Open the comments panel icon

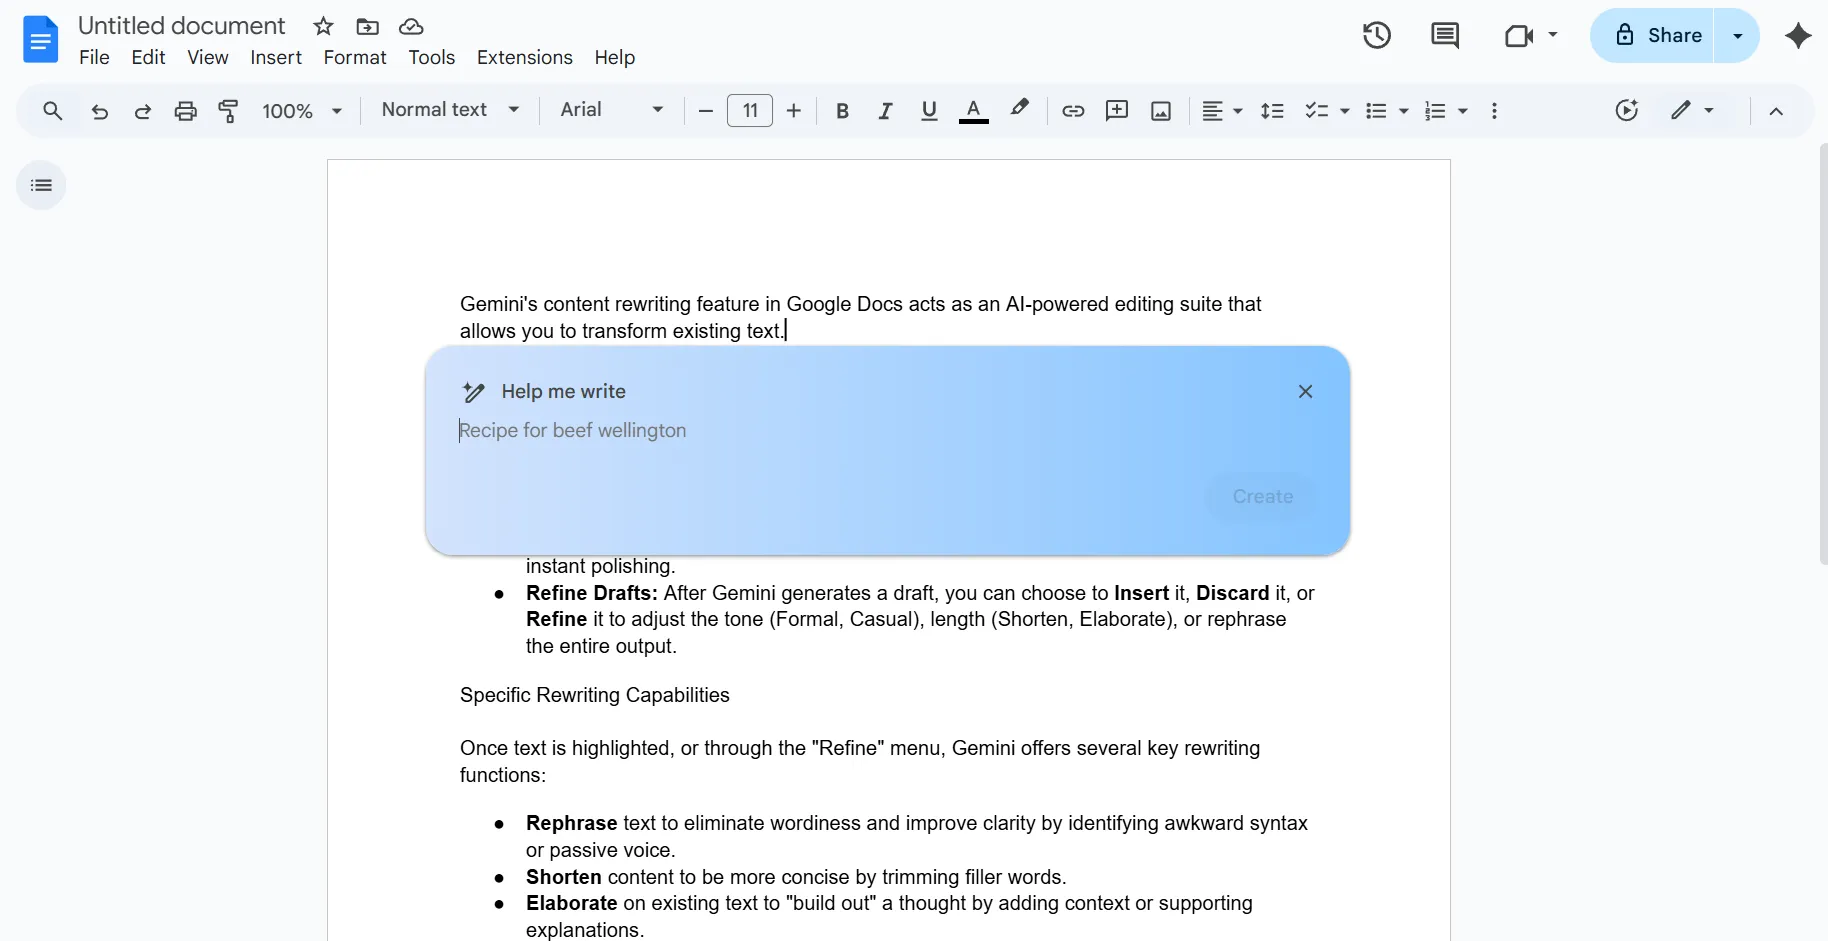click(1445, 35)
